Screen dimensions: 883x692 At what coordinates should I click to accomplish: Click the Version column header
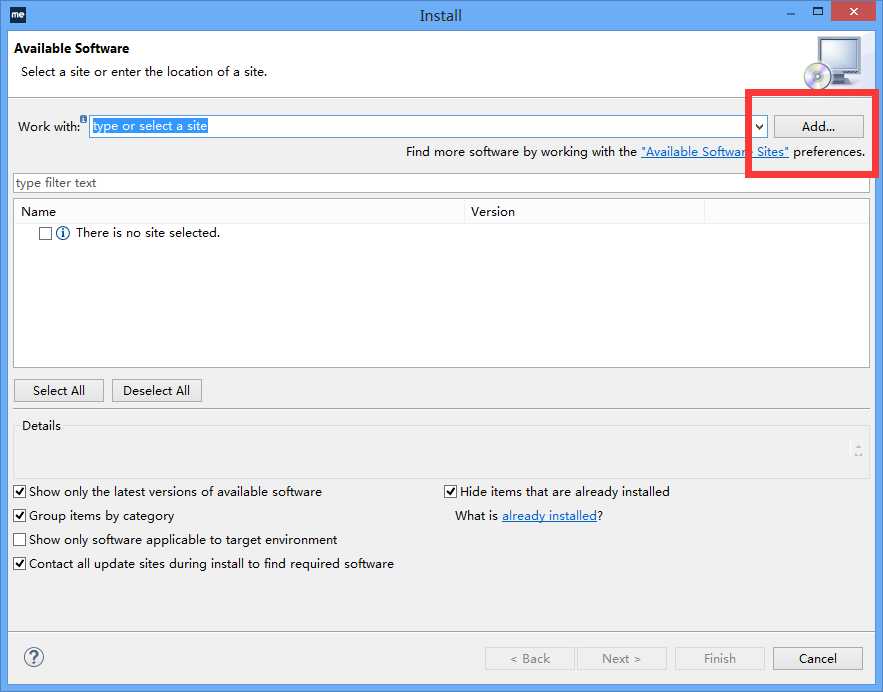[585, 212]
